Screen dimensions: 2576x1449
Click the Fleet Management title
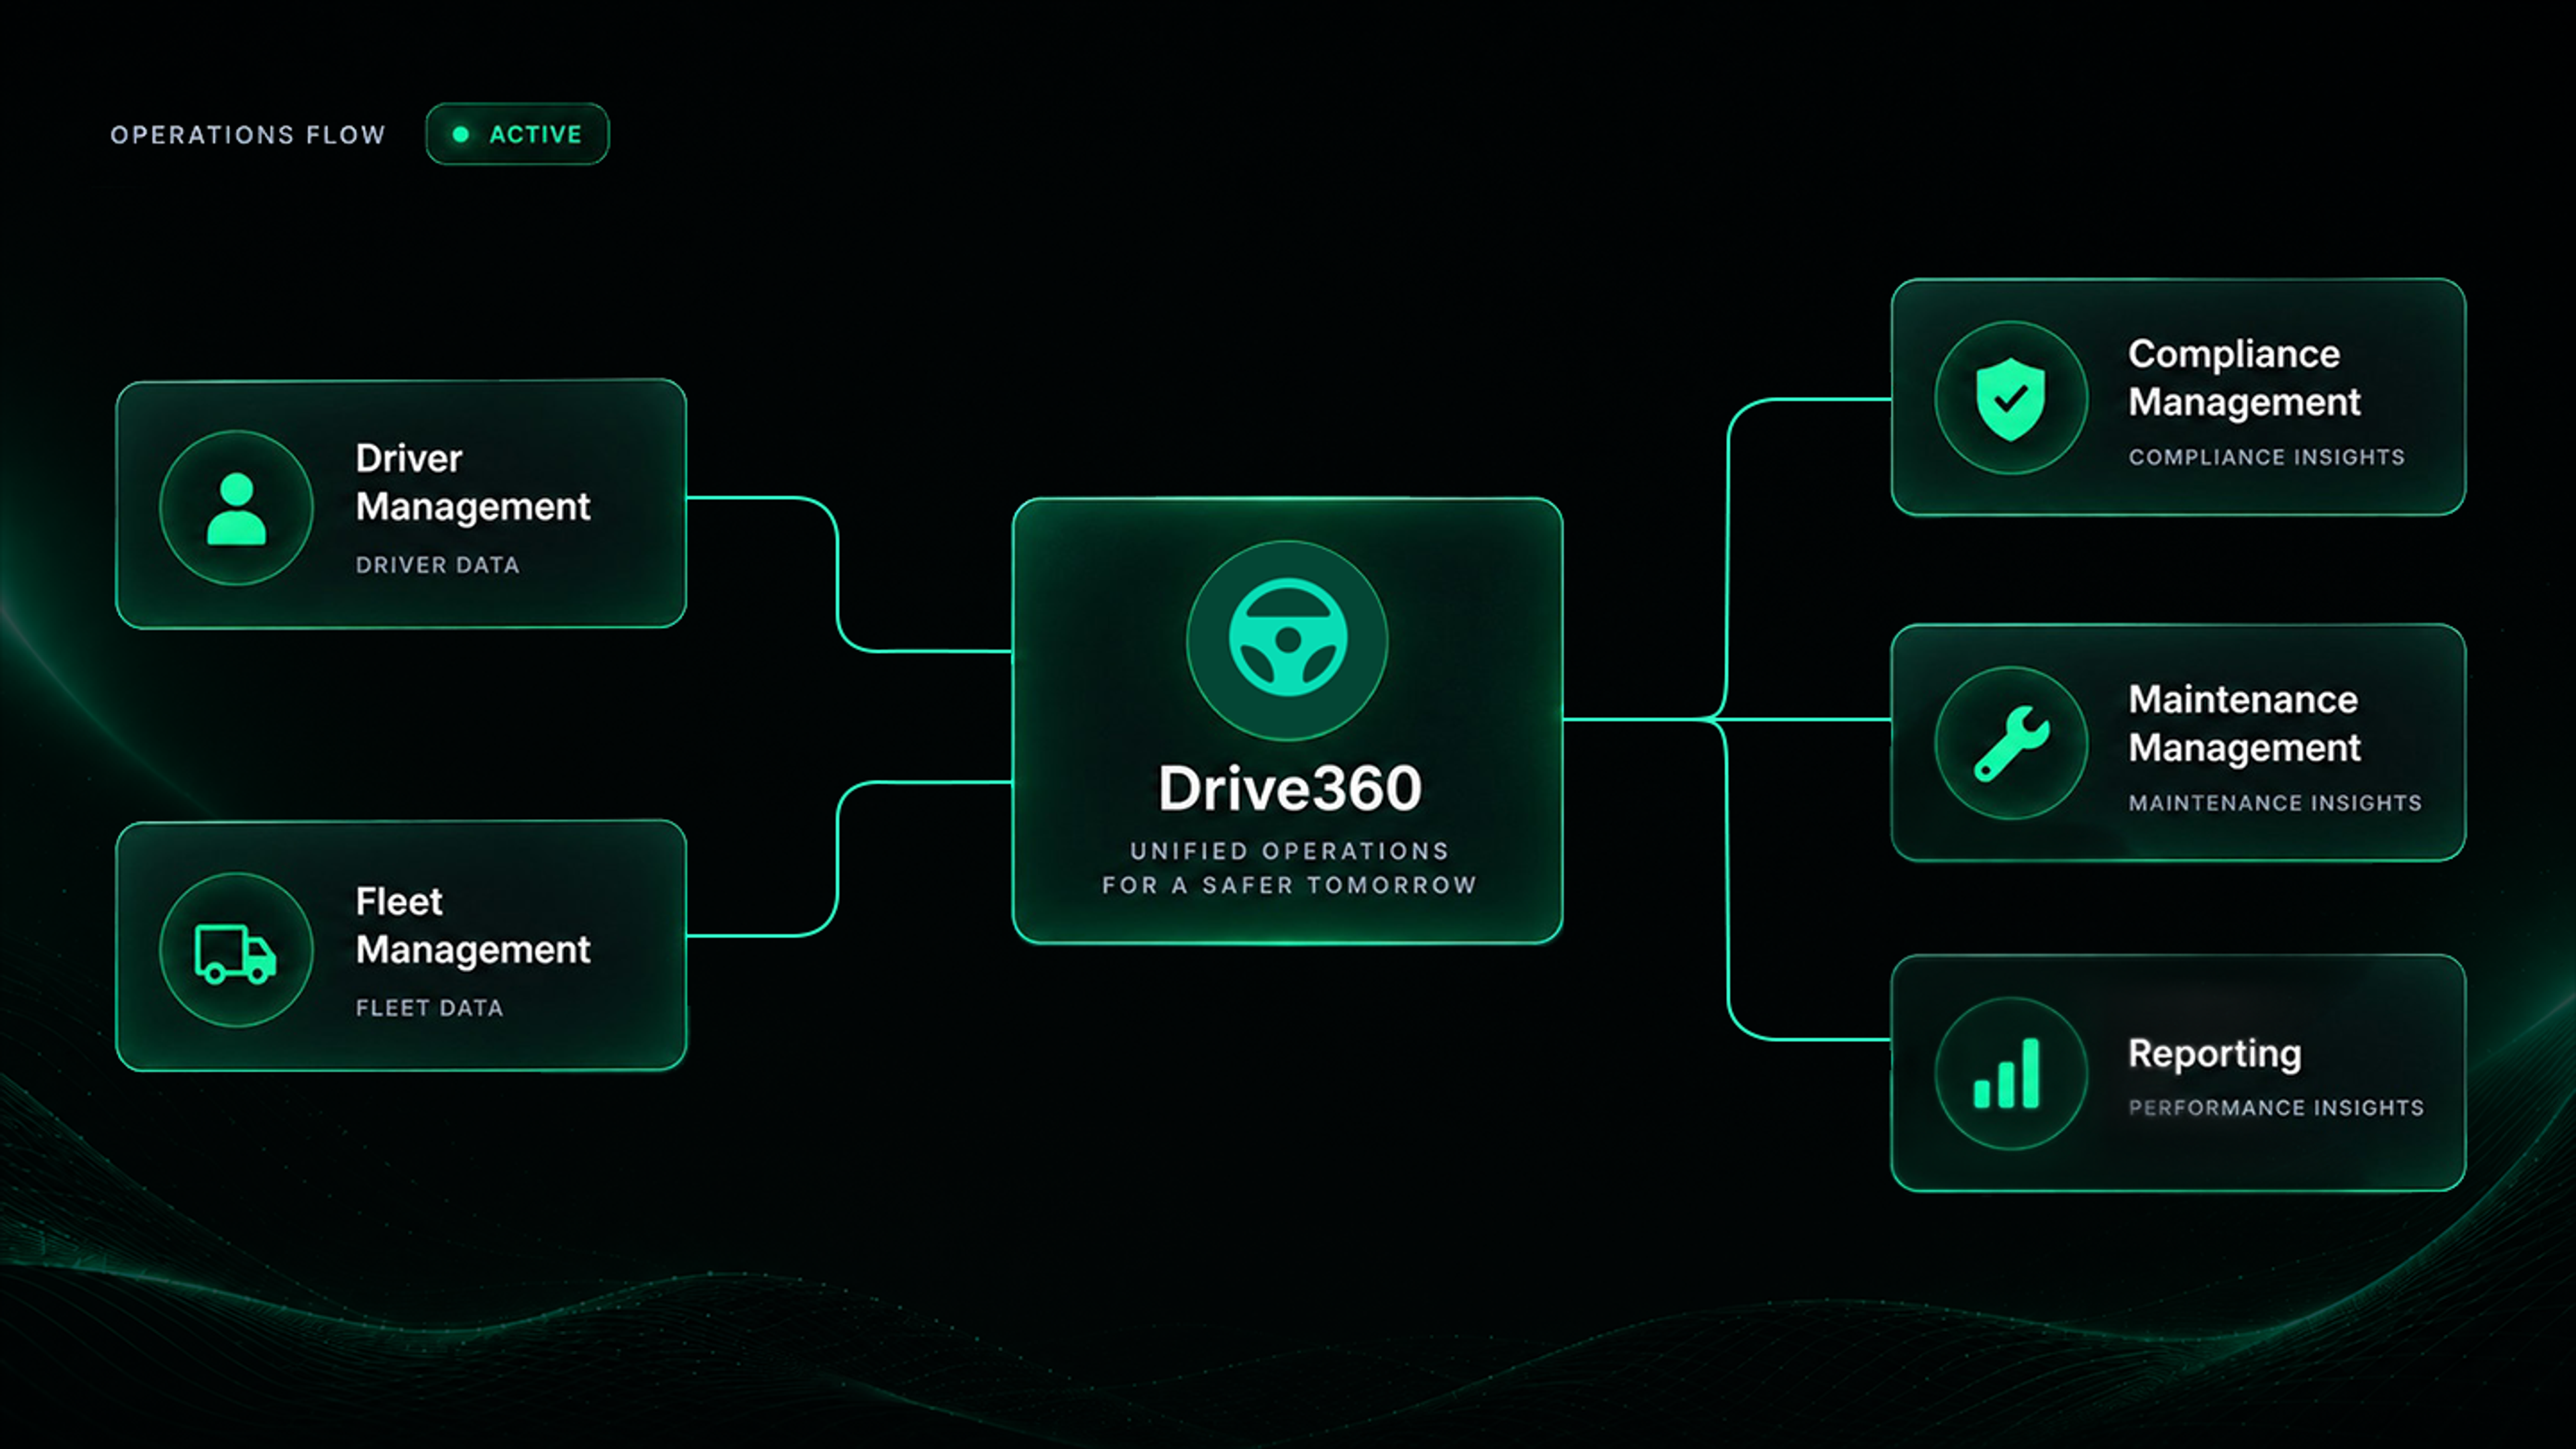pyautogui.click(x=473, y=926)
